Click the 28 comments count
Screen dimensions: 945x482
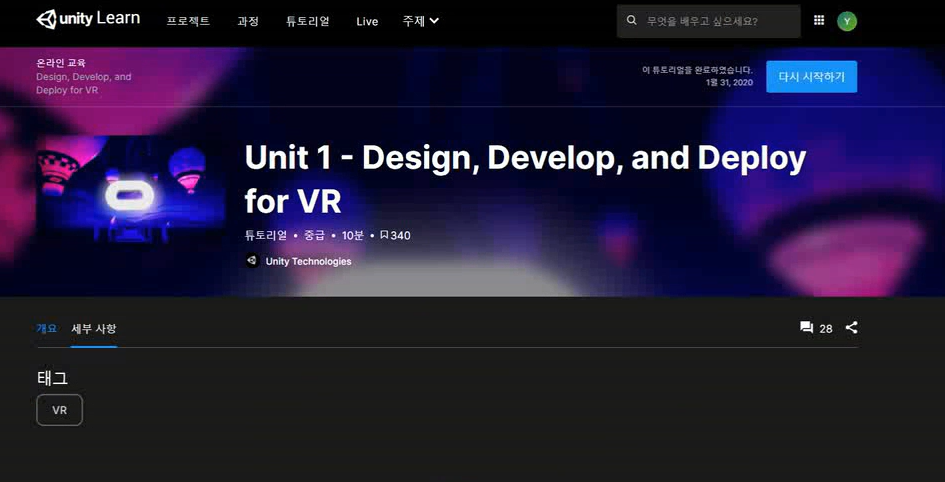point(826,328)
